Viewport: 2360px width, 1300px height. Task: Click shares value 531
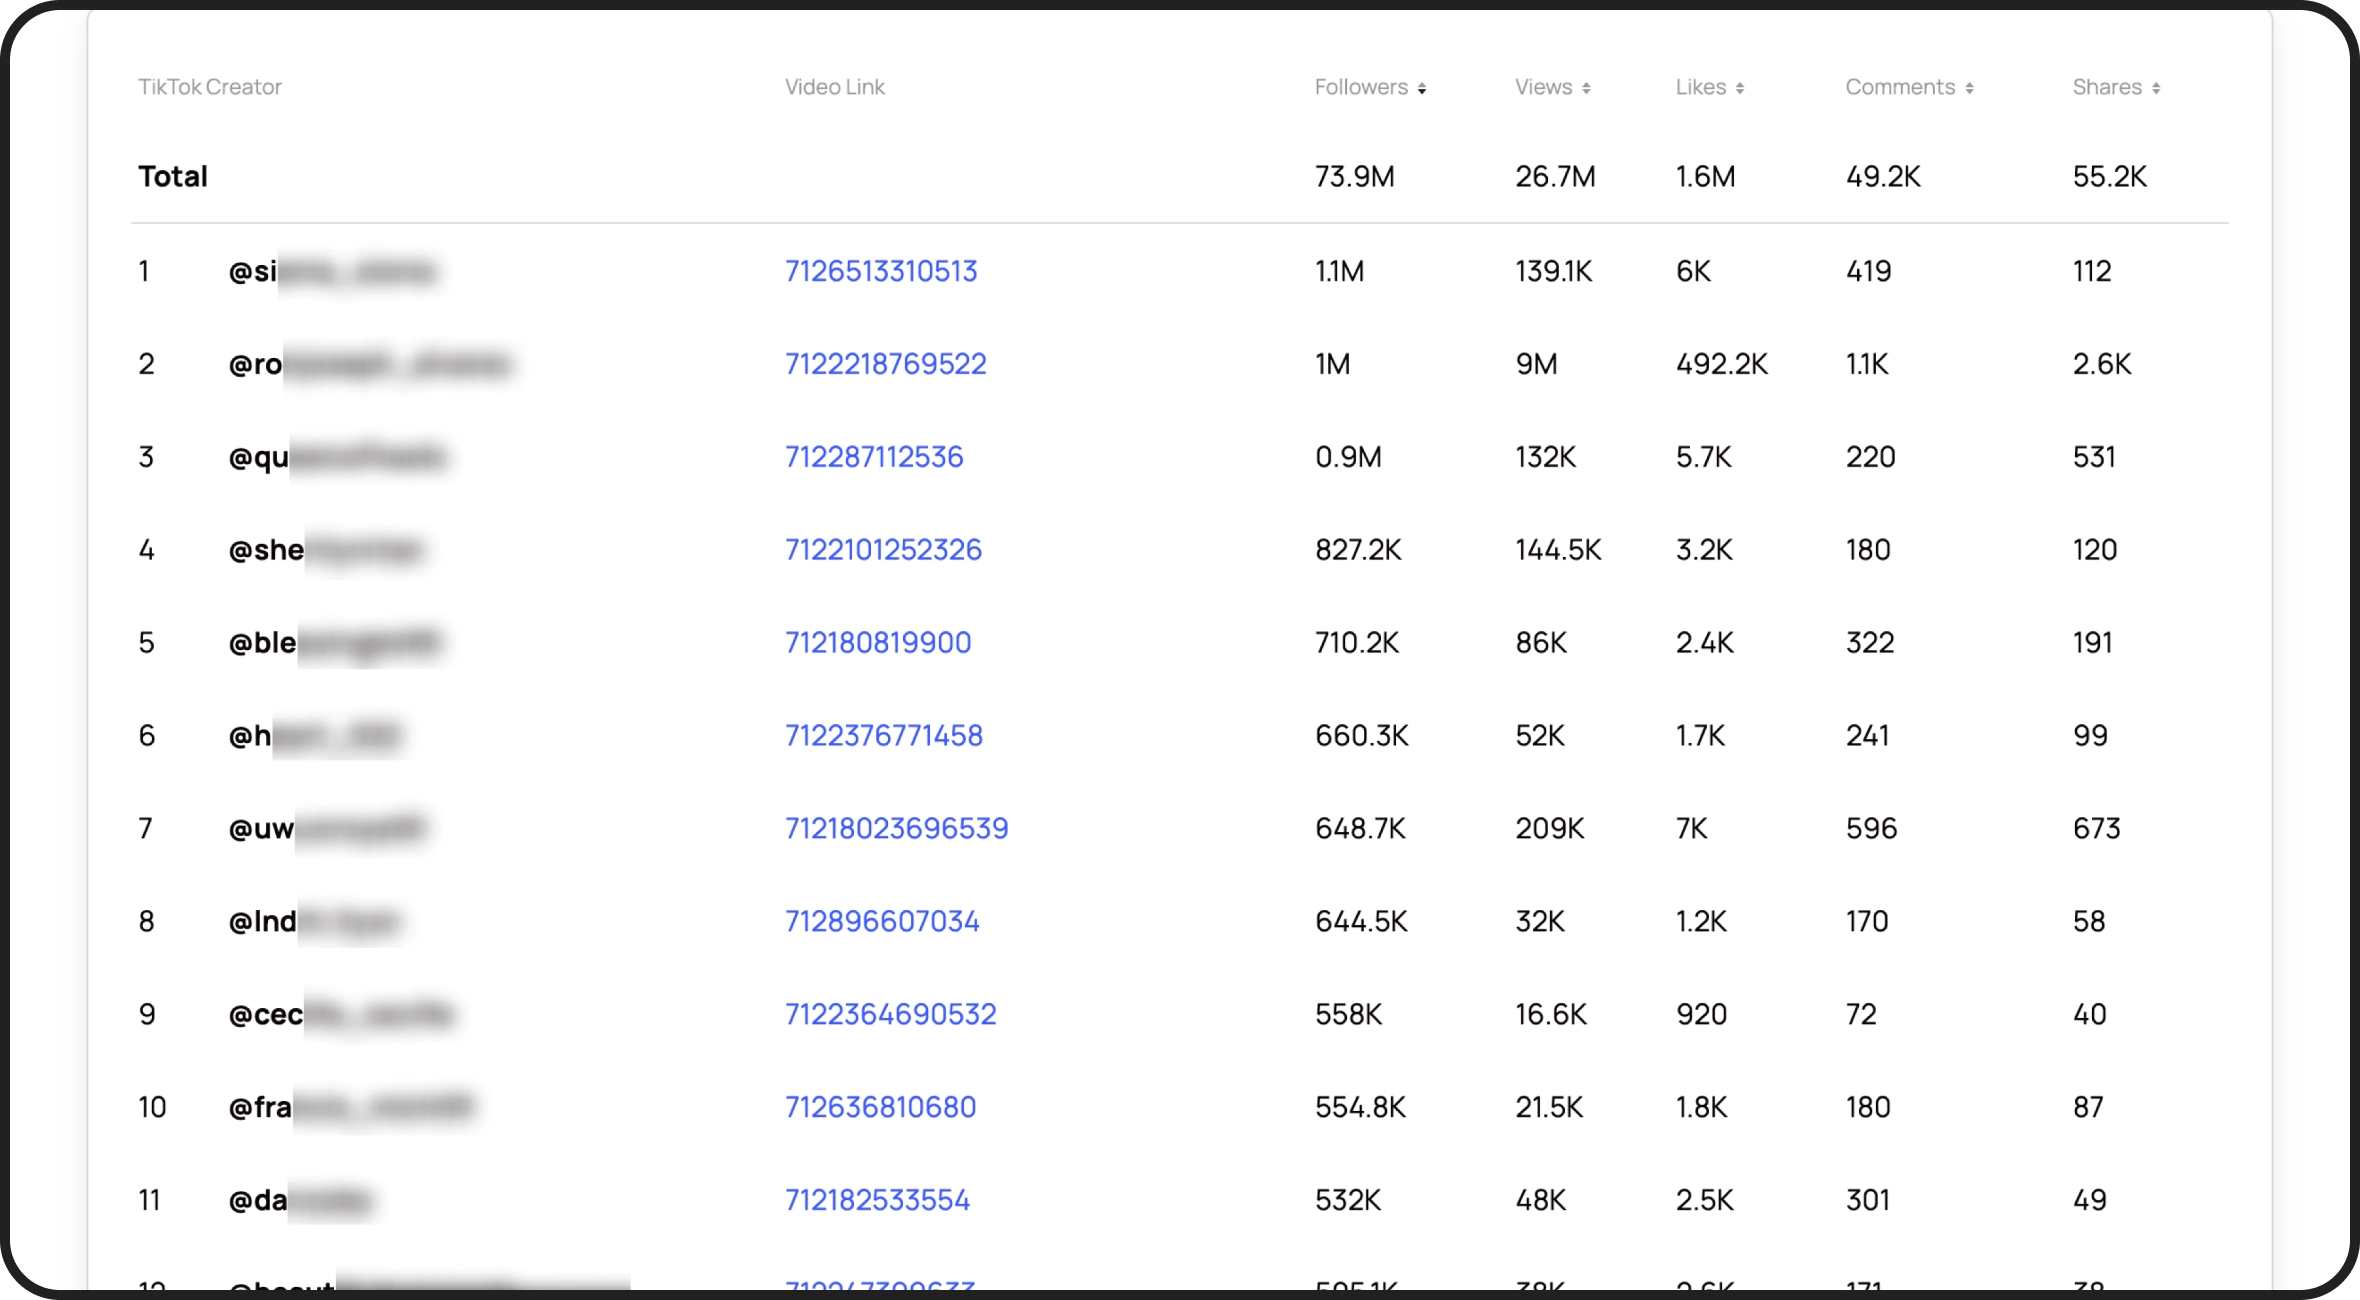point(2094,457)
